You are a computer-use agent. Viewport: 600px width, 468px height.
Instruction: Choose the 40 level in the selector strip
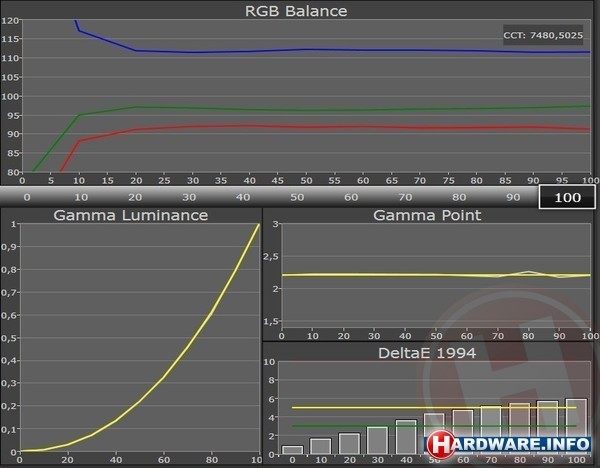point(243,197)
